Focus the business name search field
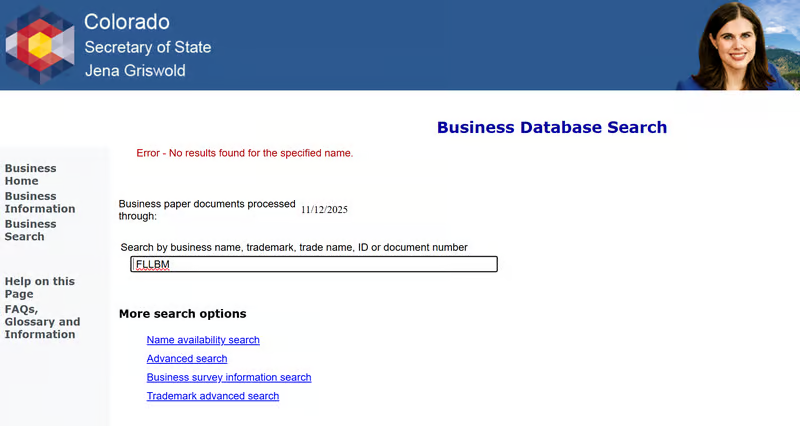The image size is (800, 426). pos(314,265)
